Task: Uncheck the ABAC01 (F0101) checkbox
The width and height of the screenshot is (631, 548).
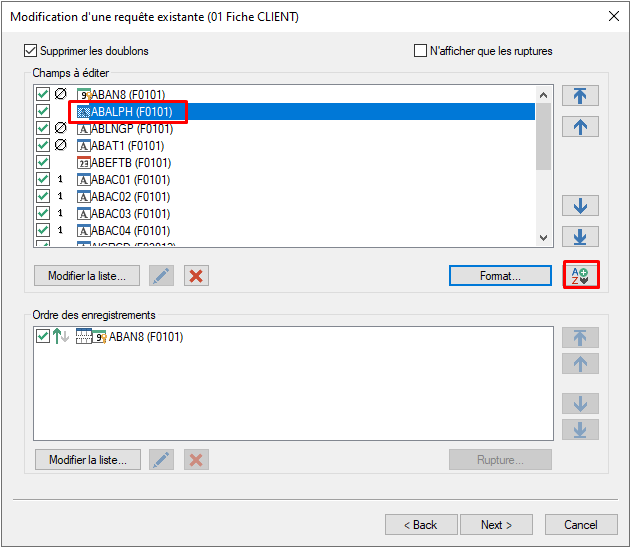Action: 43,179
